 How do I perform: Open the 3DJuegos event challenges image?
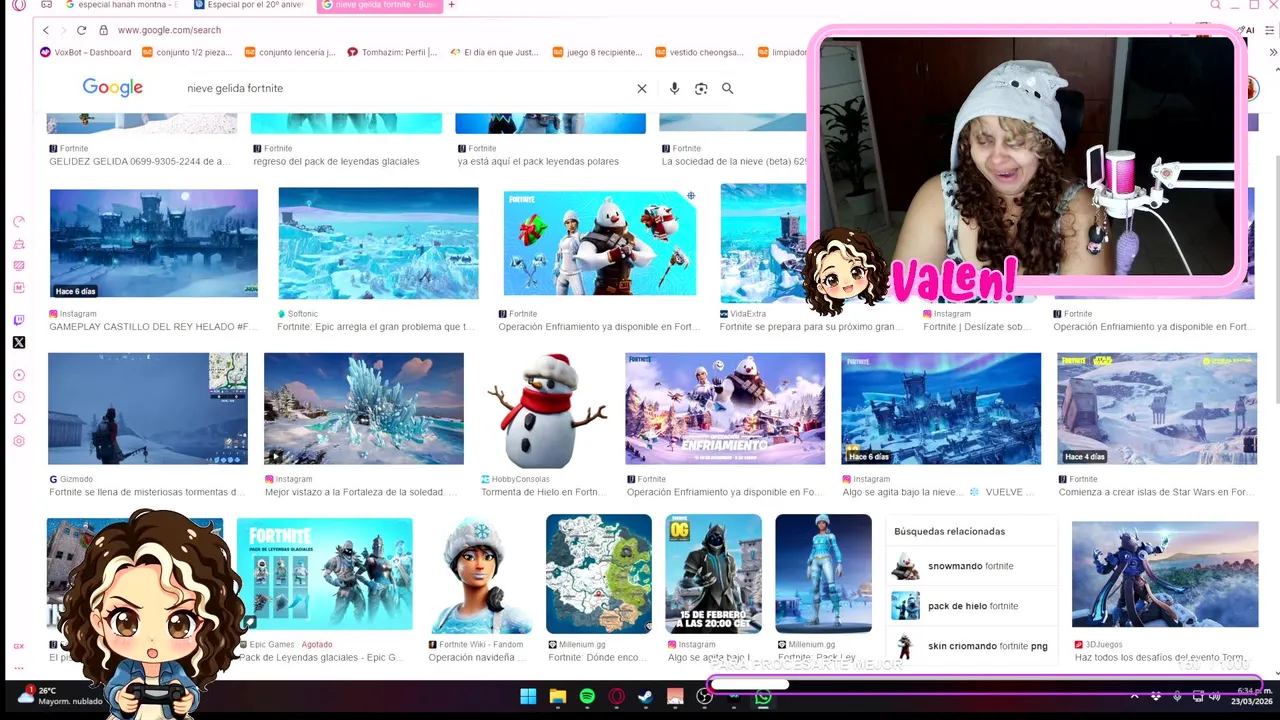tap(1165, 574)
